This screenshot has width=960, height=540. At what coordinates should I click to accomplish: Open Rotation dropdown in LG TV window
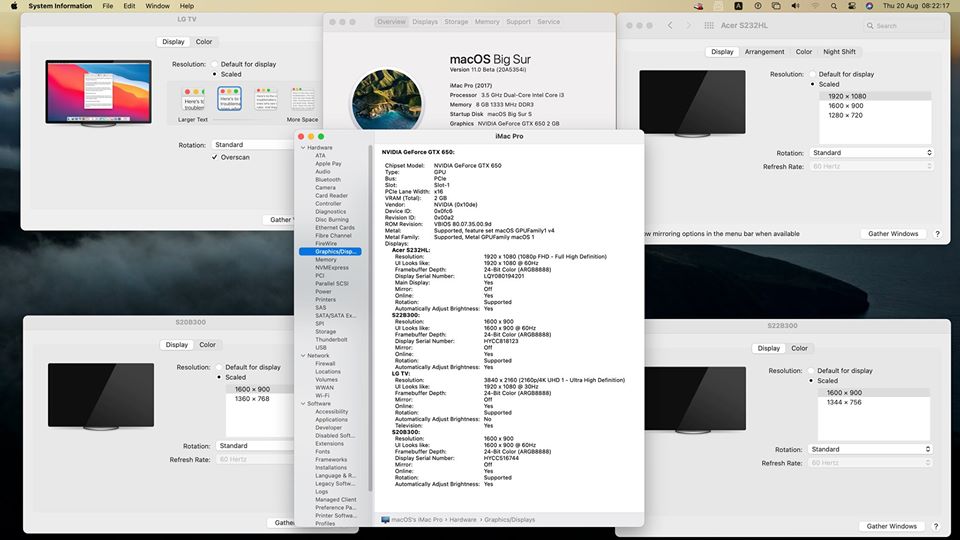[x=254, y=144]
